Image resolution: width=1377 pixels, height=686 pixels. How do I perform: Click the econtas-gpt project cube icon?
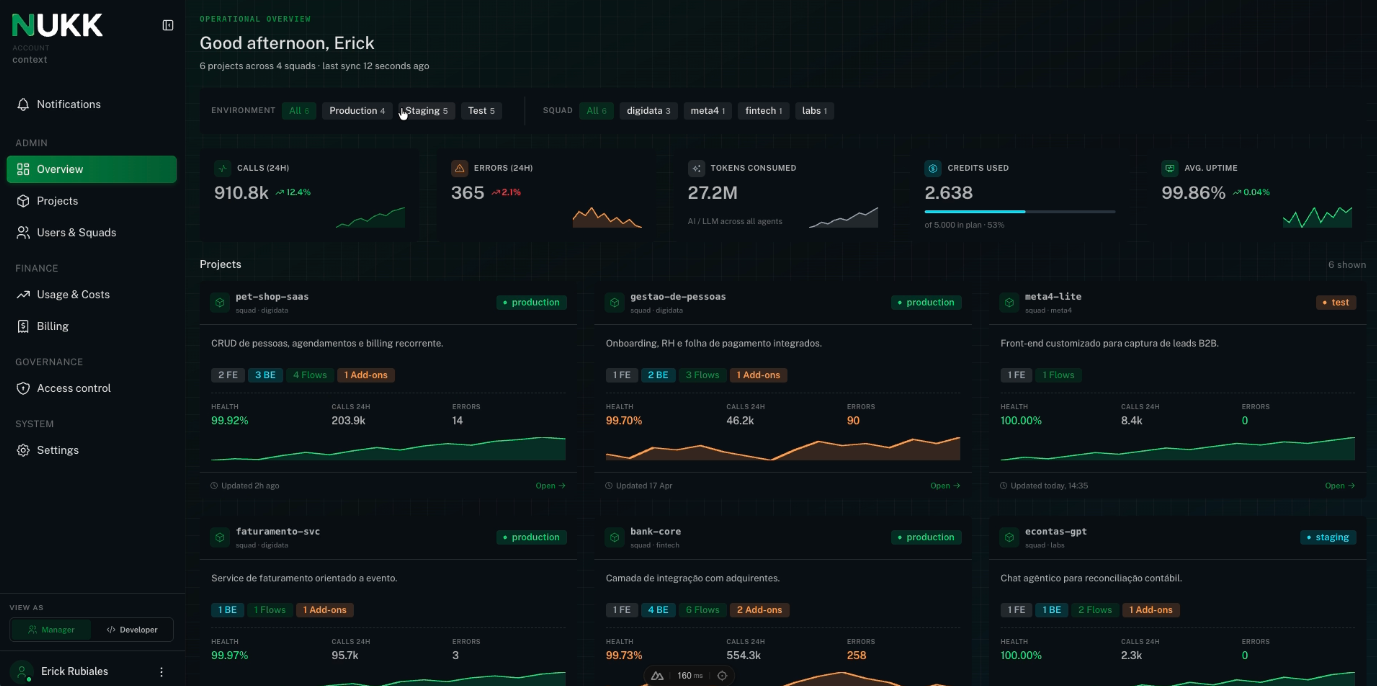click(1009, 537)
